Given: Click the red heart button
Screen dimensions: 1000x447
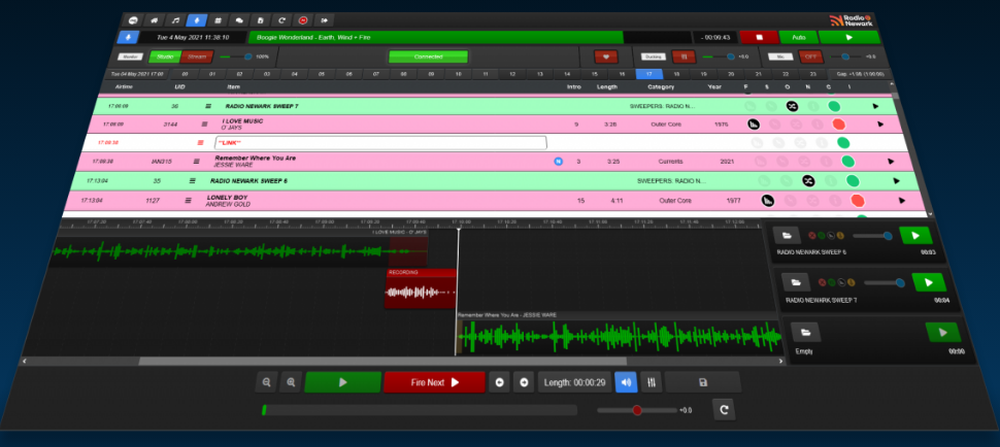Looking at the screenshot, I should pos(606,57).
